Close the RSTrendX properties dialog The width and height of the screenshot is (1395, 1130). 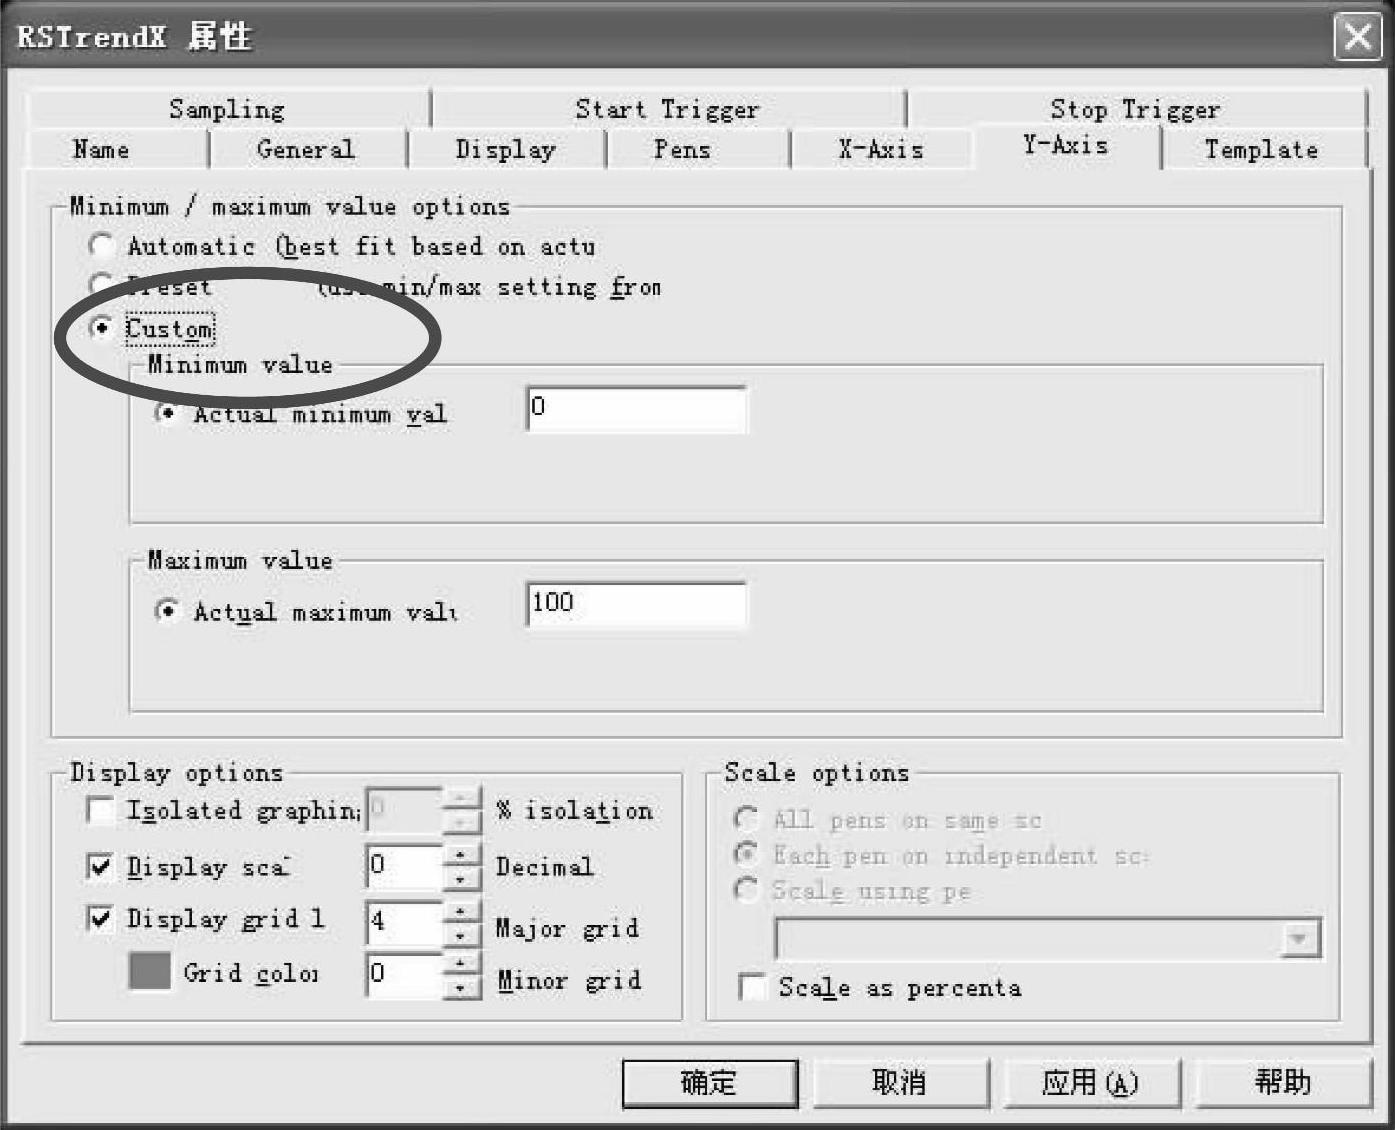click(1357, 37)
